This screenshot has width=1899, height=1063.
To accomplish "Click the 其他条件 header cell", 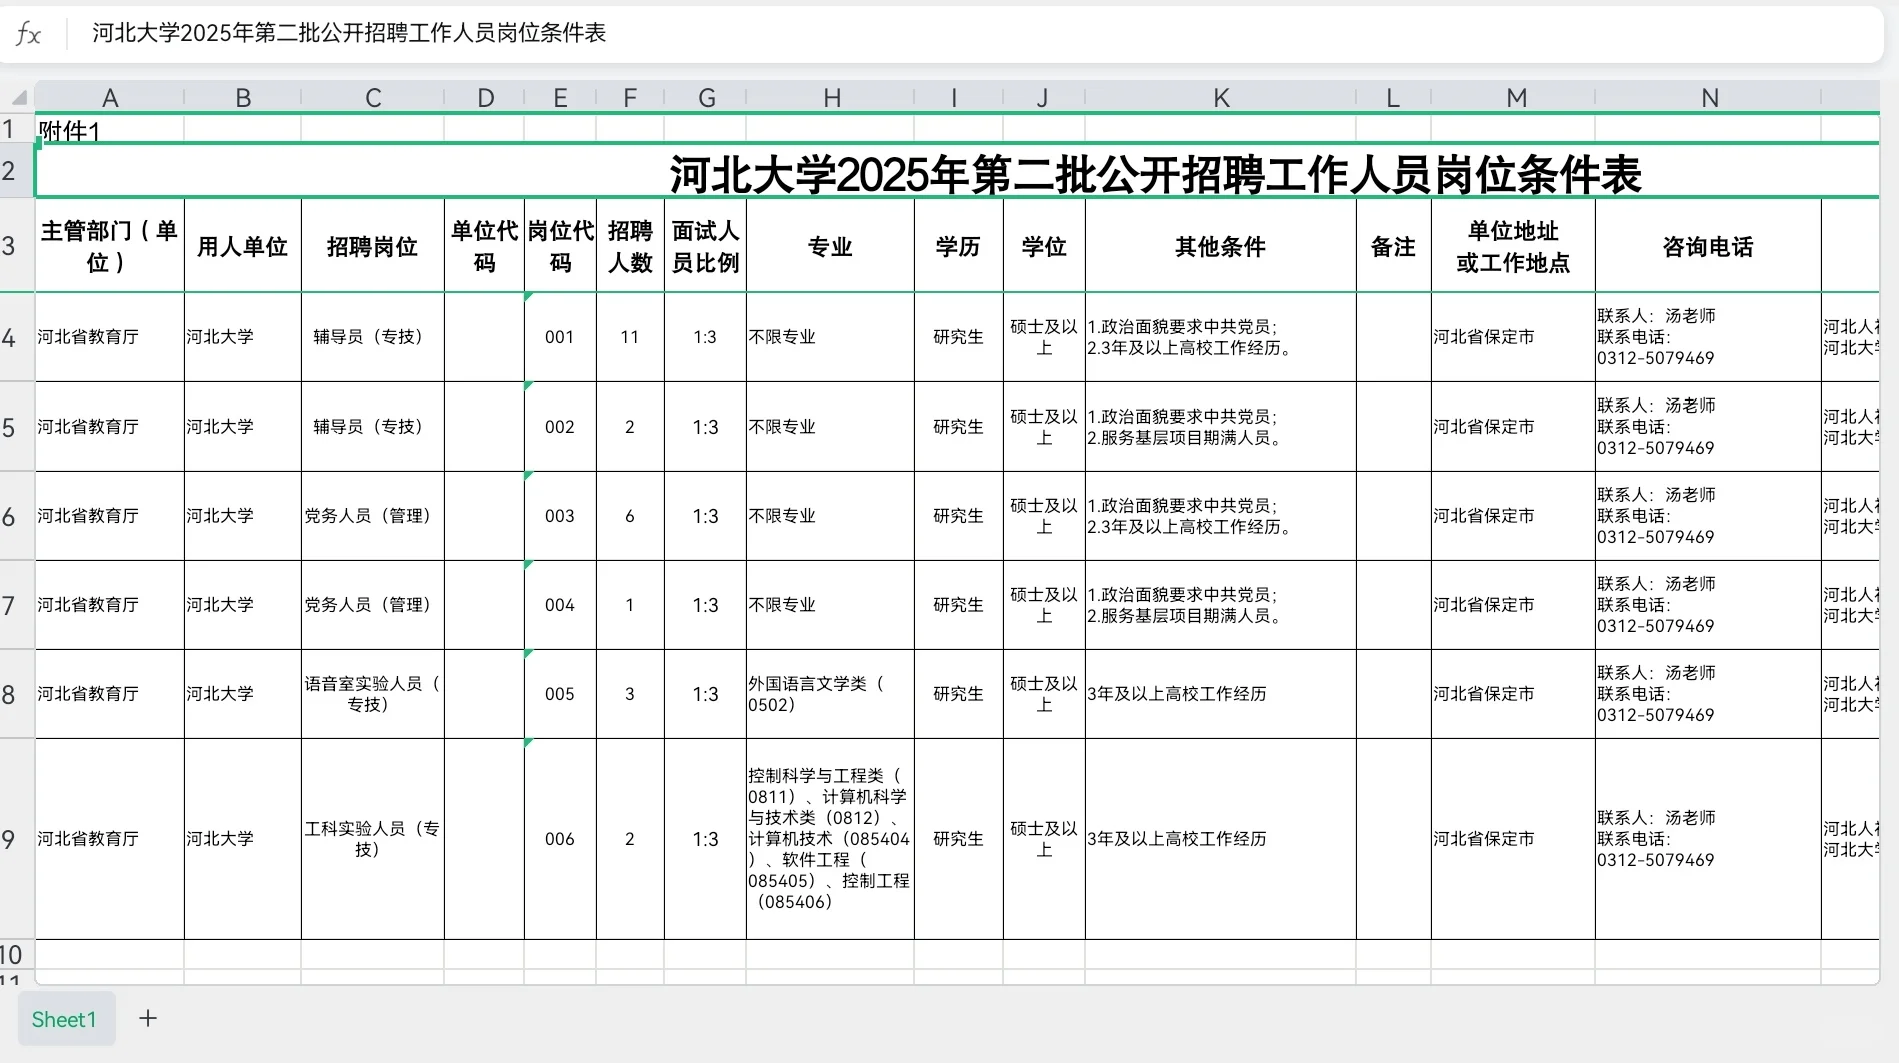I will tap(1221, 246).
